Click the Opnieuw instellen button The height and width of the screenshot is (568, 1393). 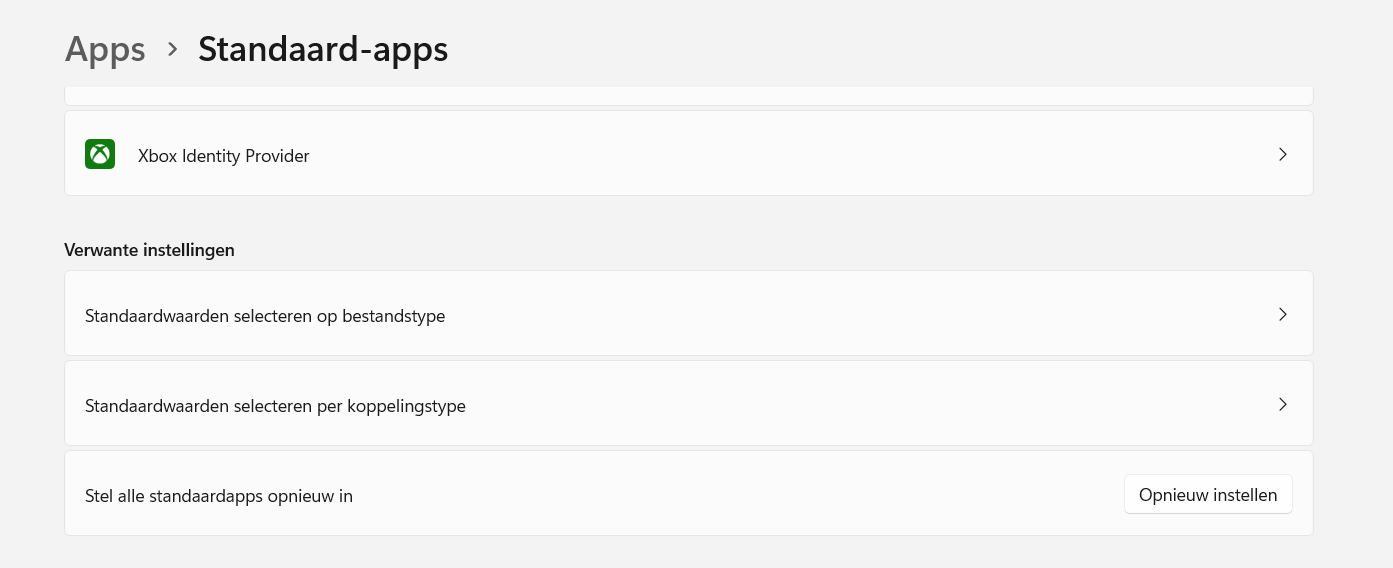point(1208,494)
